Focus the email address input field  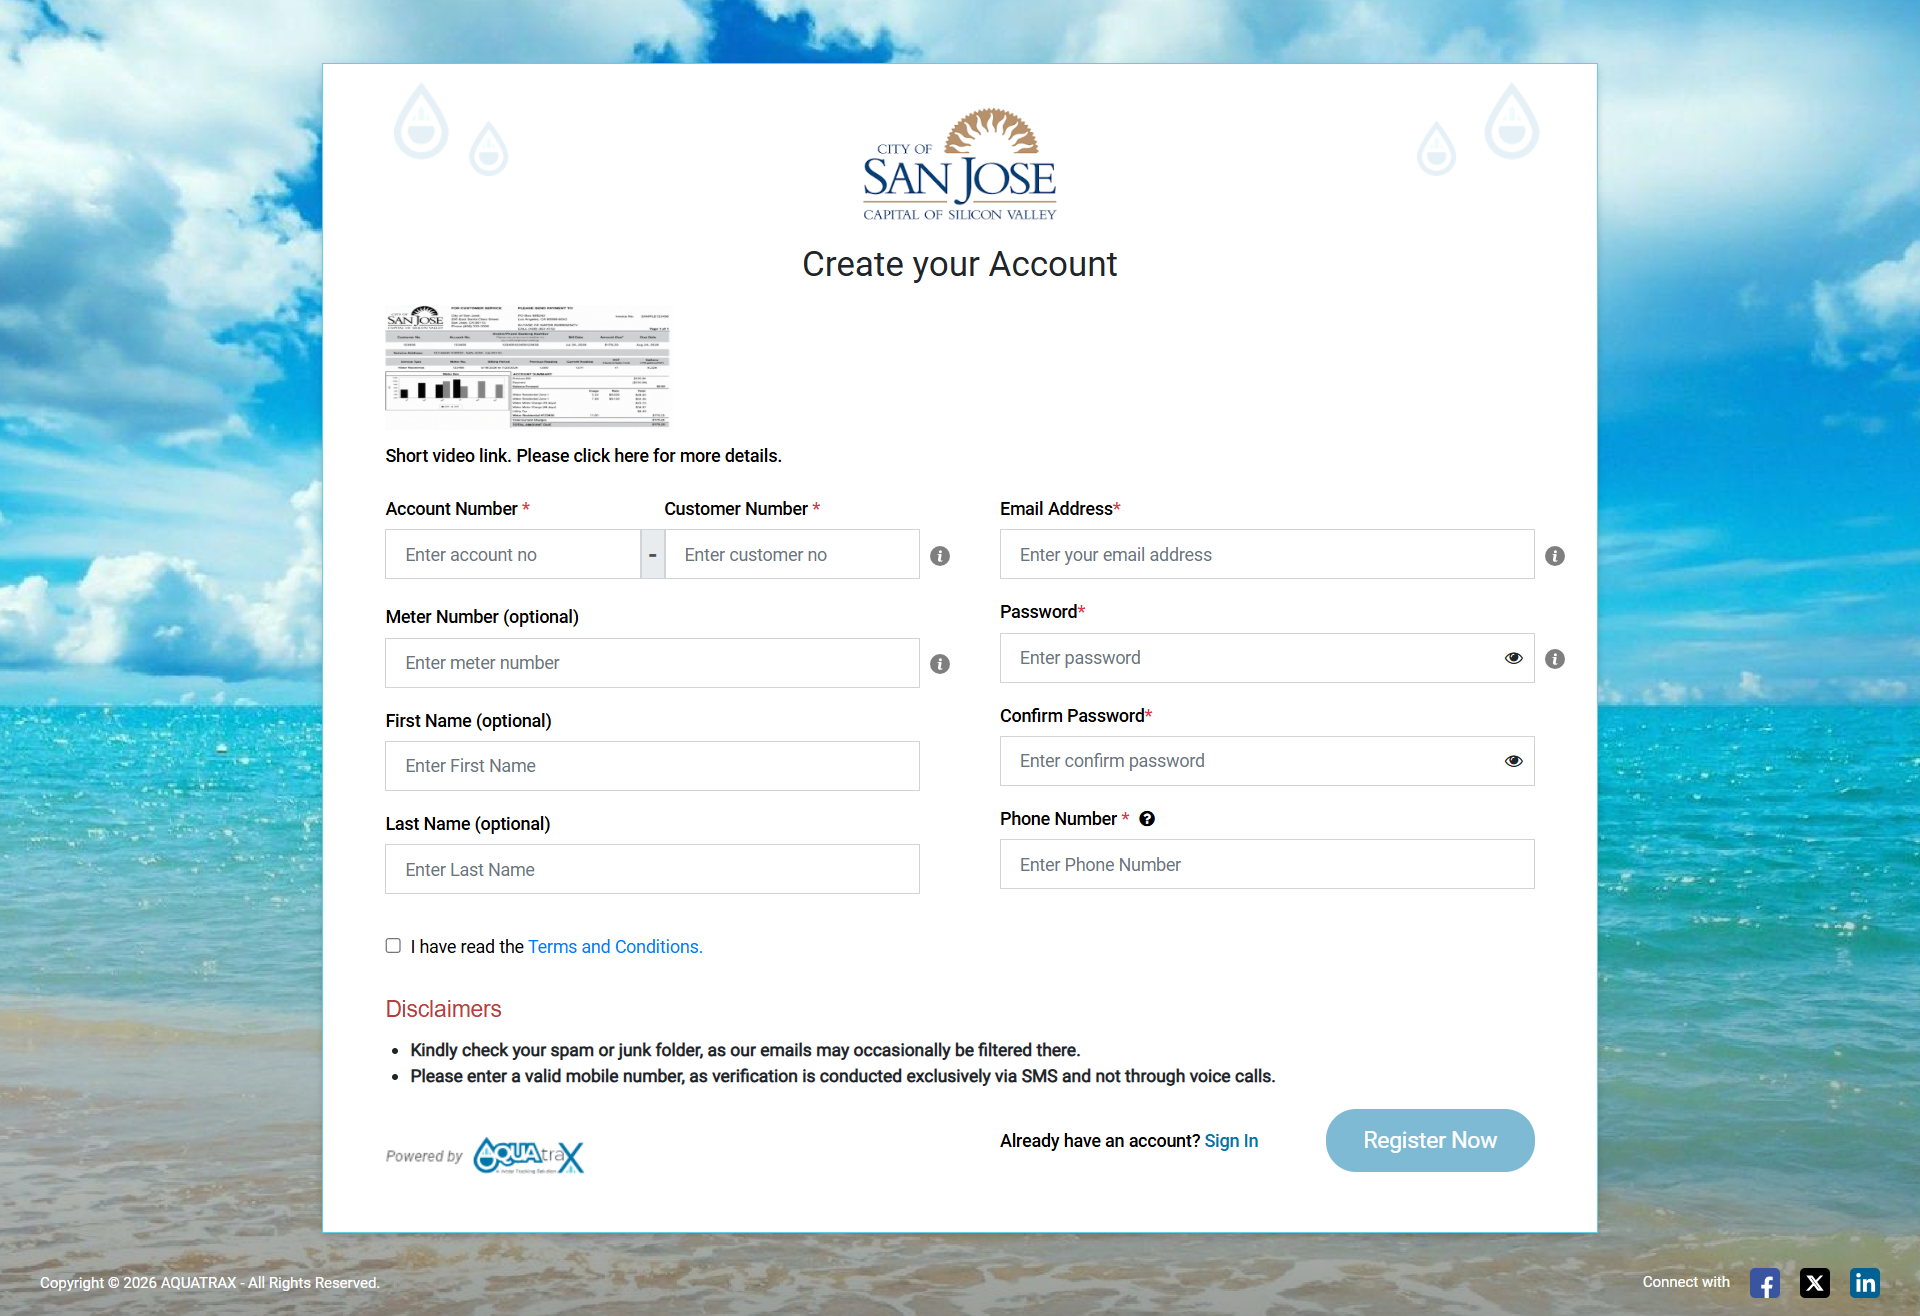pyautogui.click(x=1267, y=555)
